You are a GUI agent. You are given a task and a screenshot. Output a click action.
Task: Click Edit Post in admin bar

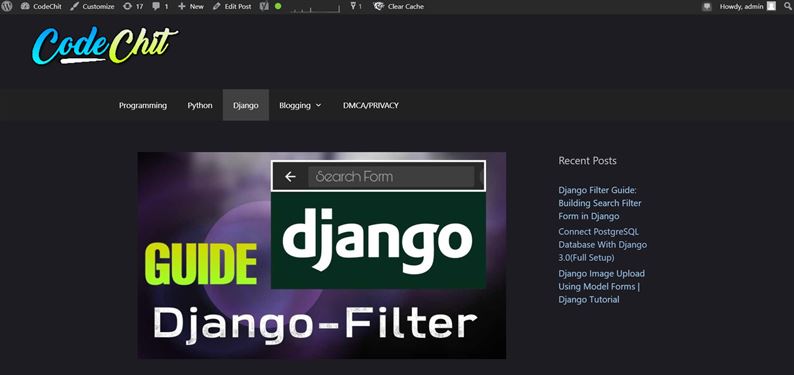(x=232, y=7)
